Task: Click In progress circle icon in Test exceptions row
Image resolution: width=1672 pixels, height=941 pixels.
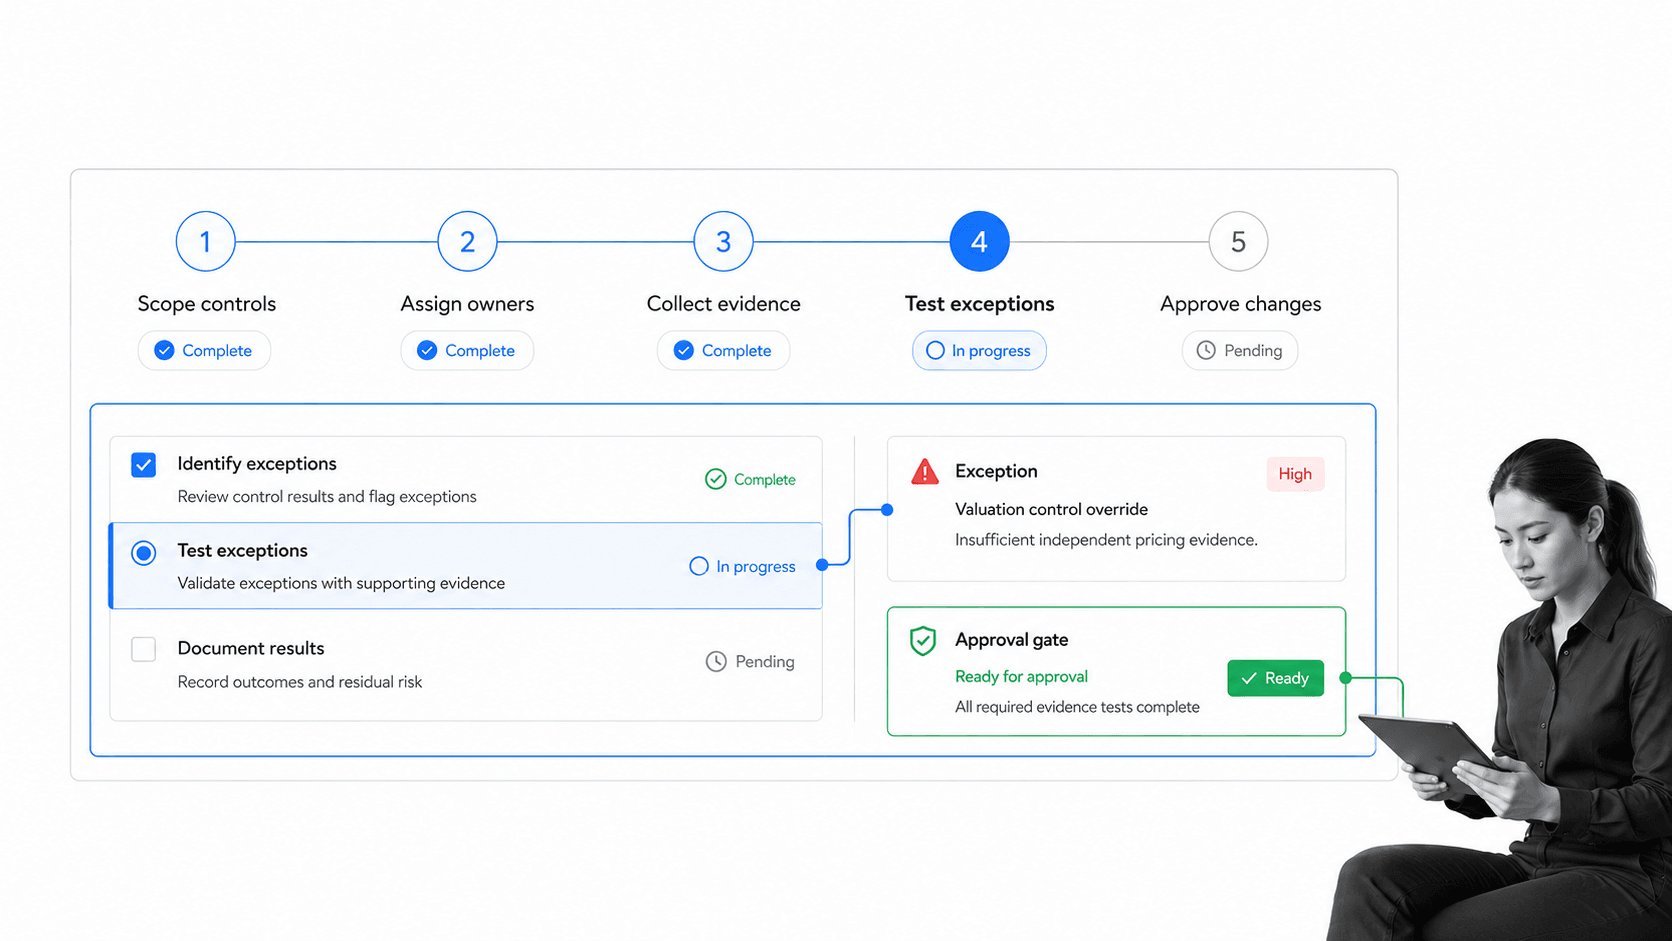Action: [x=699, y=566]
